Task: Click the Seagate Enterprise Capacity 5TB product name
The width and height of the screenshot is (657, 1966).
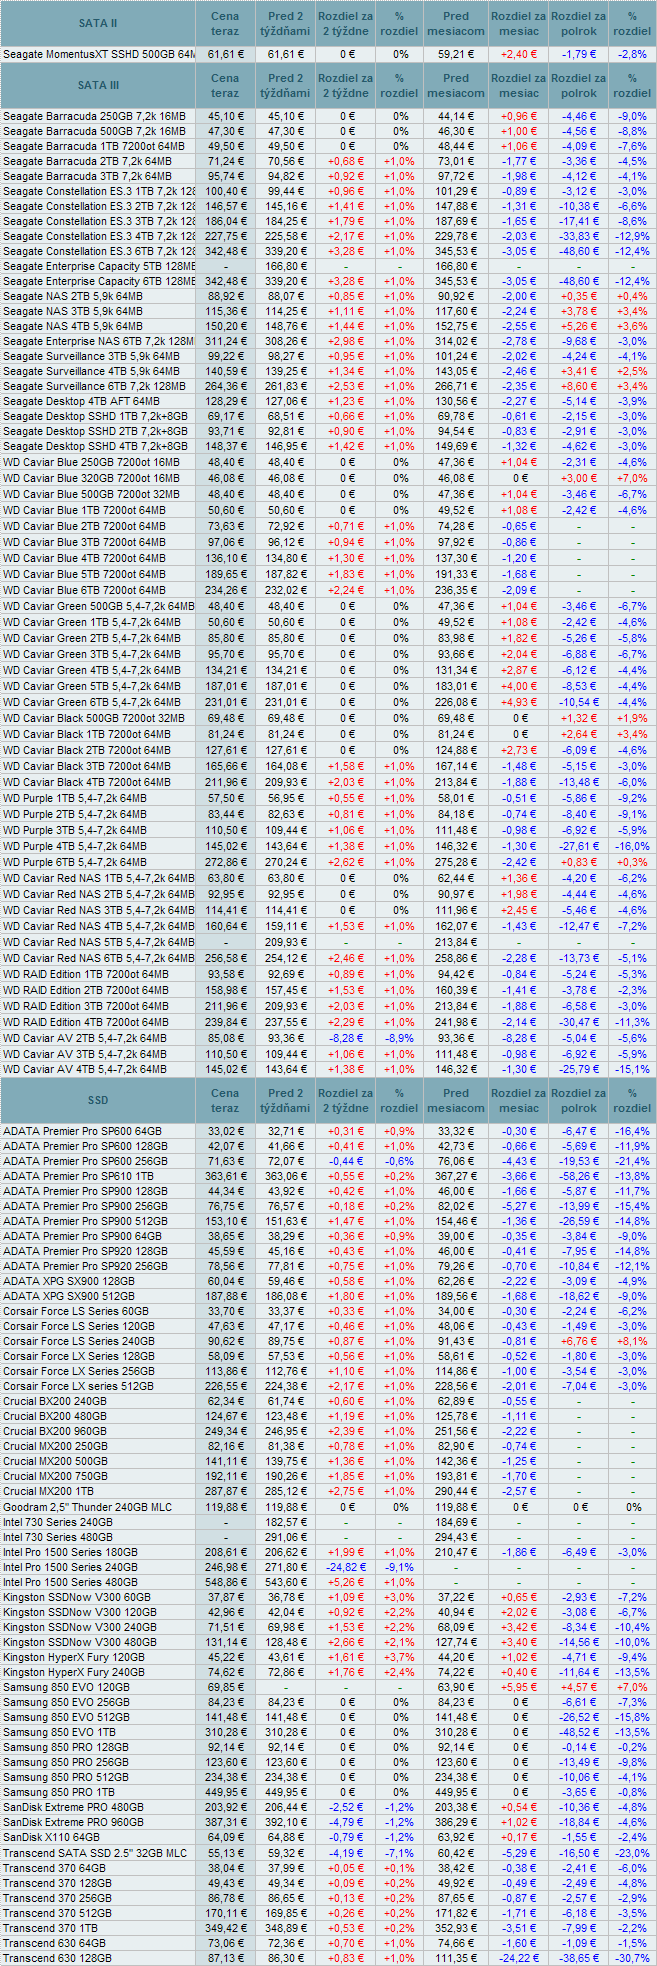Action: (x=98, y=266)
